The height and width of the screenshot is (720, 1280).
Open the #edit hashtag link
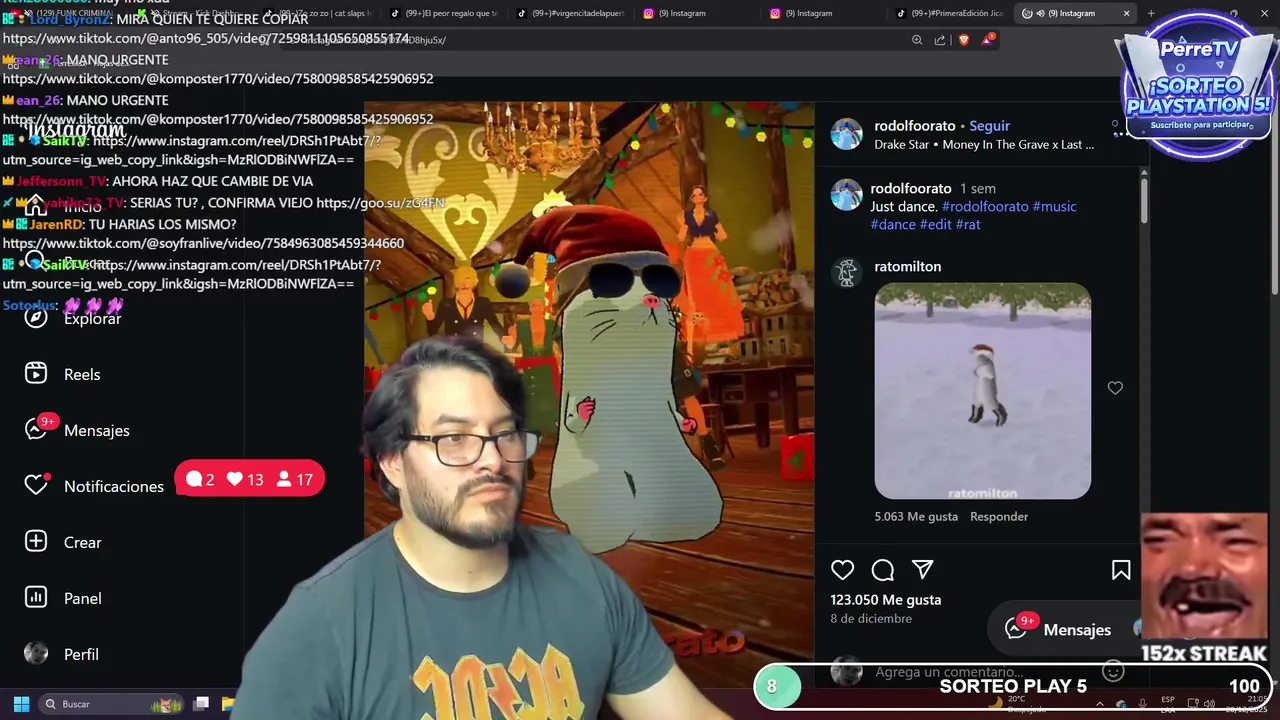(936, 224)
